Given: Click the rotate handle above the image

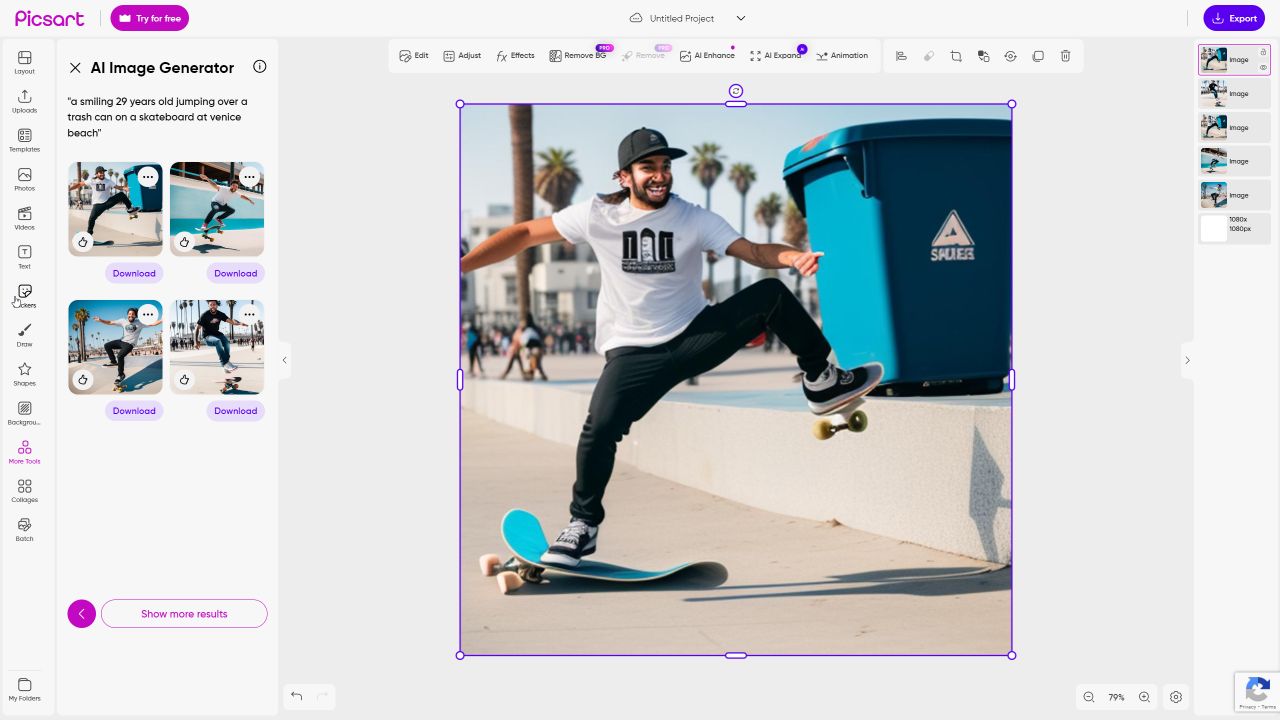Looking at the screenshot, I should pos(736,91).
